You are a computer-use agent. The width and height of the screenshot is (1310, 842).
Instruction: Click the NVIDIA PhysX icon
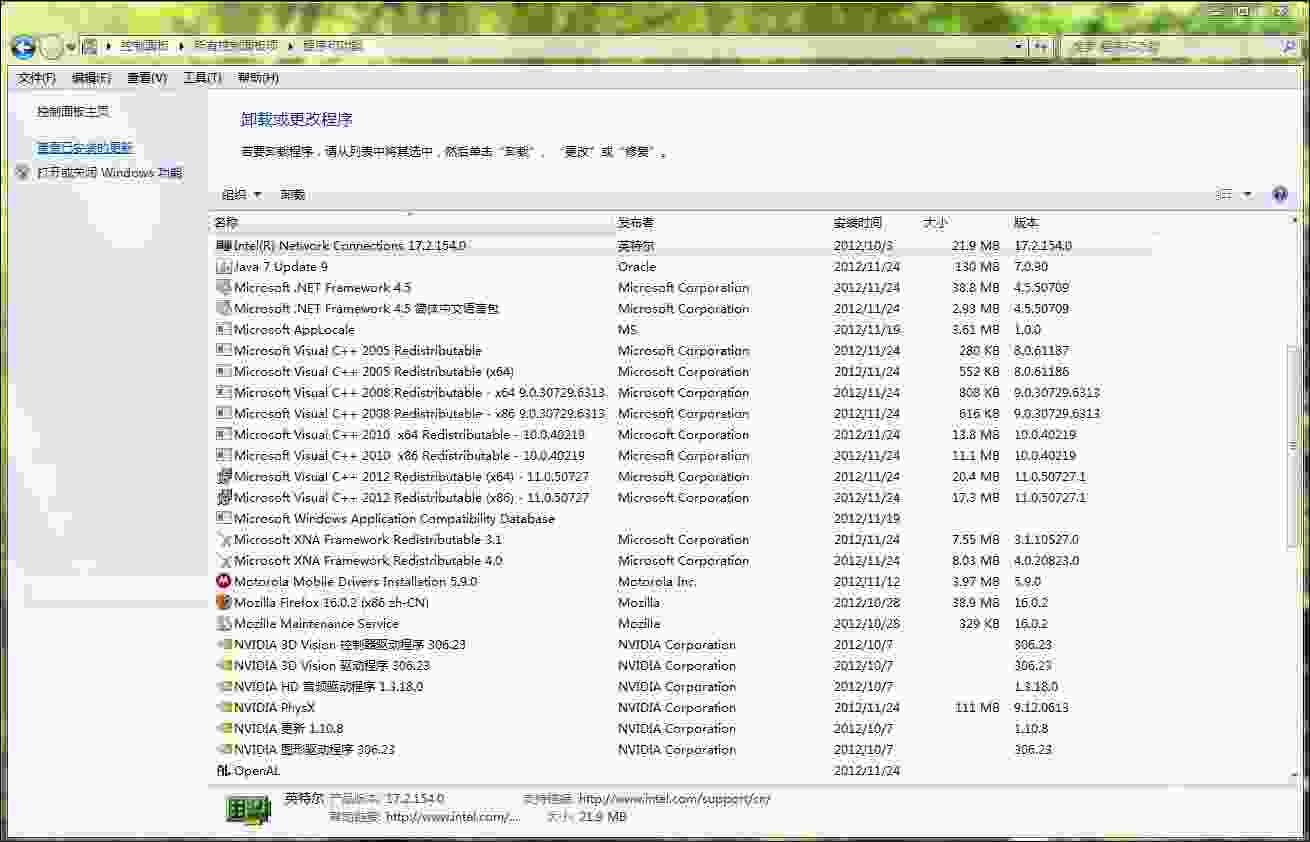pos(224,707)
